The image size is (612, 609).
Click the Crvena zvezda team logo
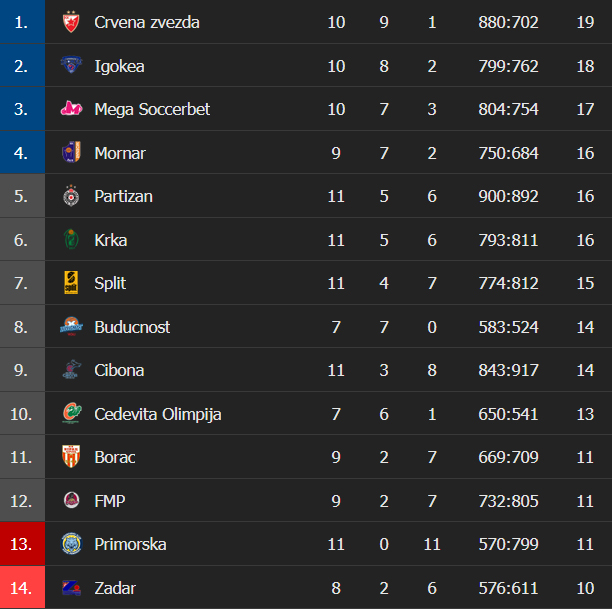click(71, 22)
